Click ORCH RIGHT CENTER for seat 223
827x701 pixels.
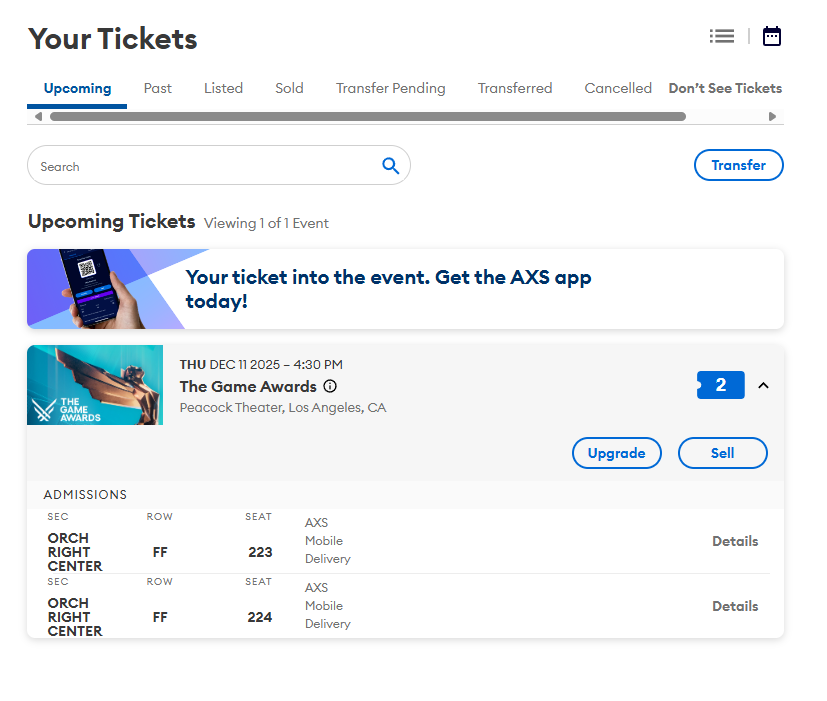coord(75,552)
